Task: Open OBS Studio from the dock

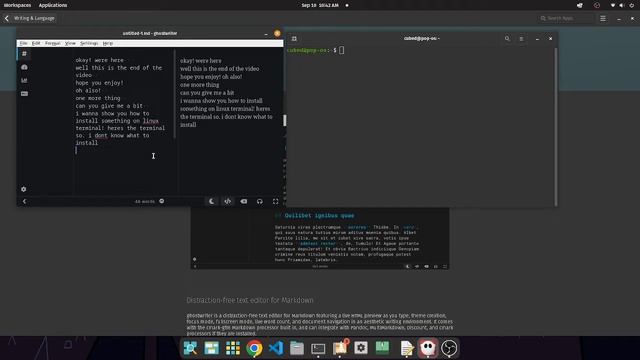Action: click(449, 348)
